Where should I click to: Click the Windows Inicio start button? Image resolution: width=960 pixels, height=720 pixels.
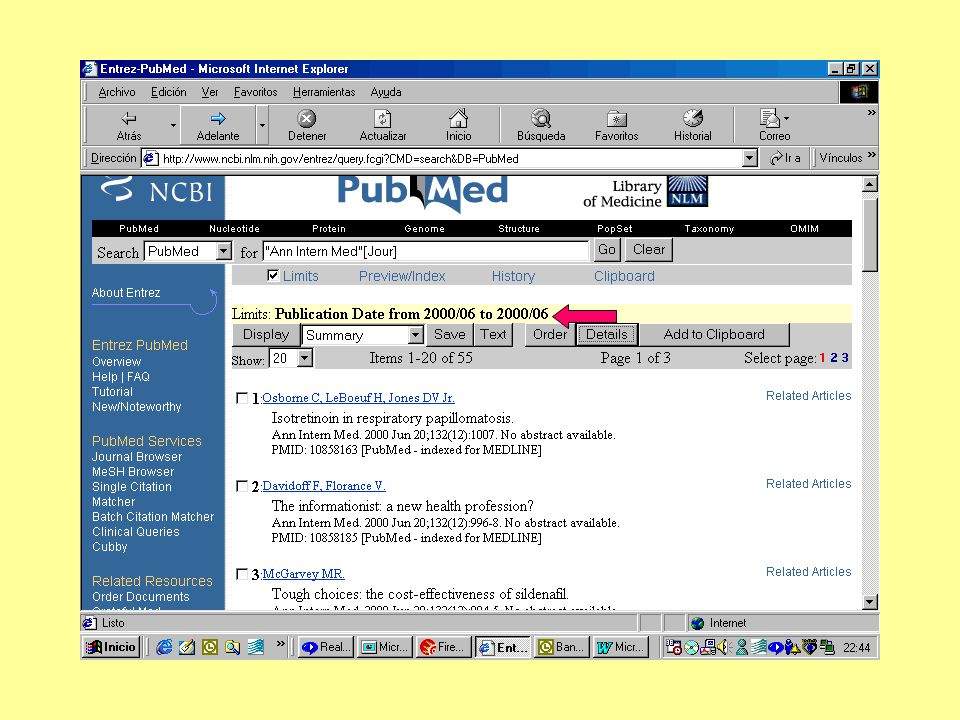point(111,647)
